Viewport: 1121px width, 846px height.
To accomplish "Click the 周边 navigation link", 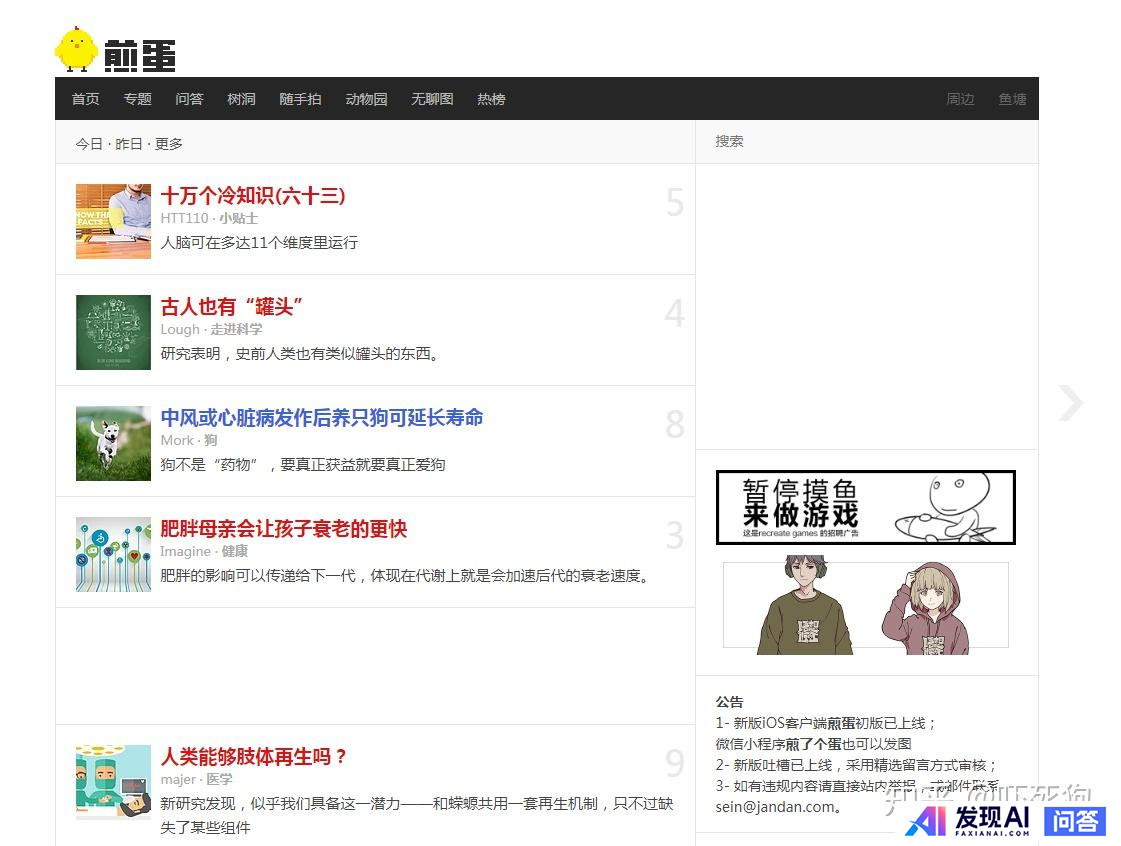I will click(x=960, y=99).
